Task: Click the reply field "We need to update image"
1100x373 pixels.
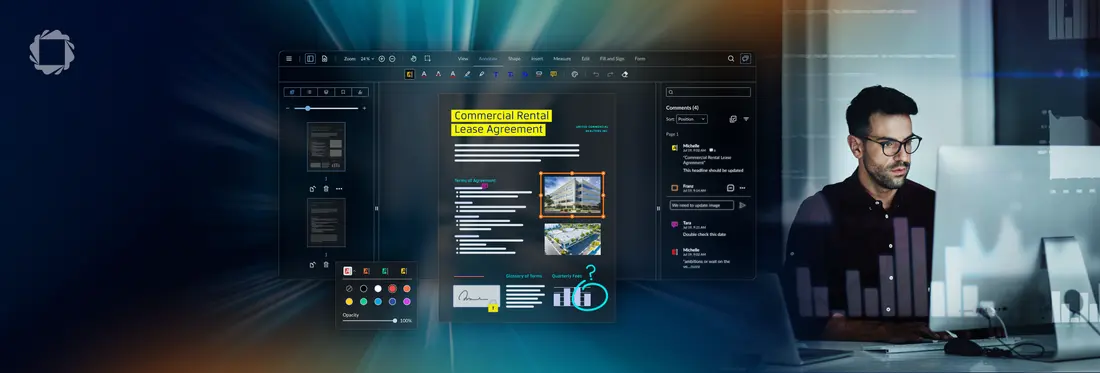Action: pos(702,205)
